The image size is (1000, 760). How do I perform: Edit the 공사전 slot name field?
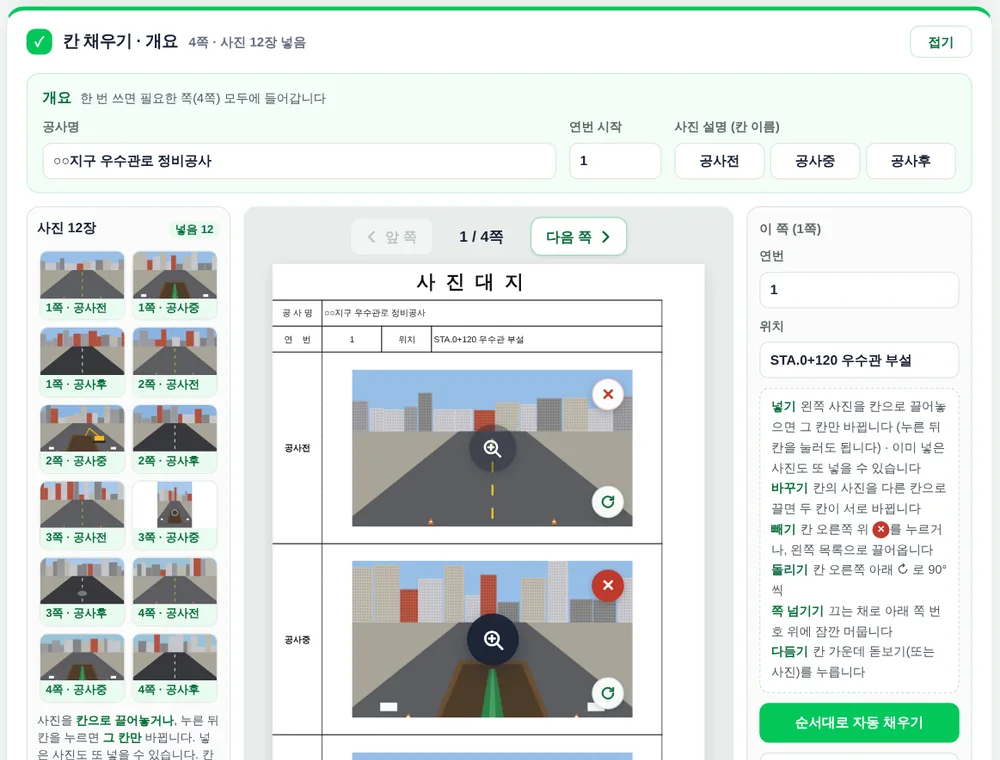(719, 161)
